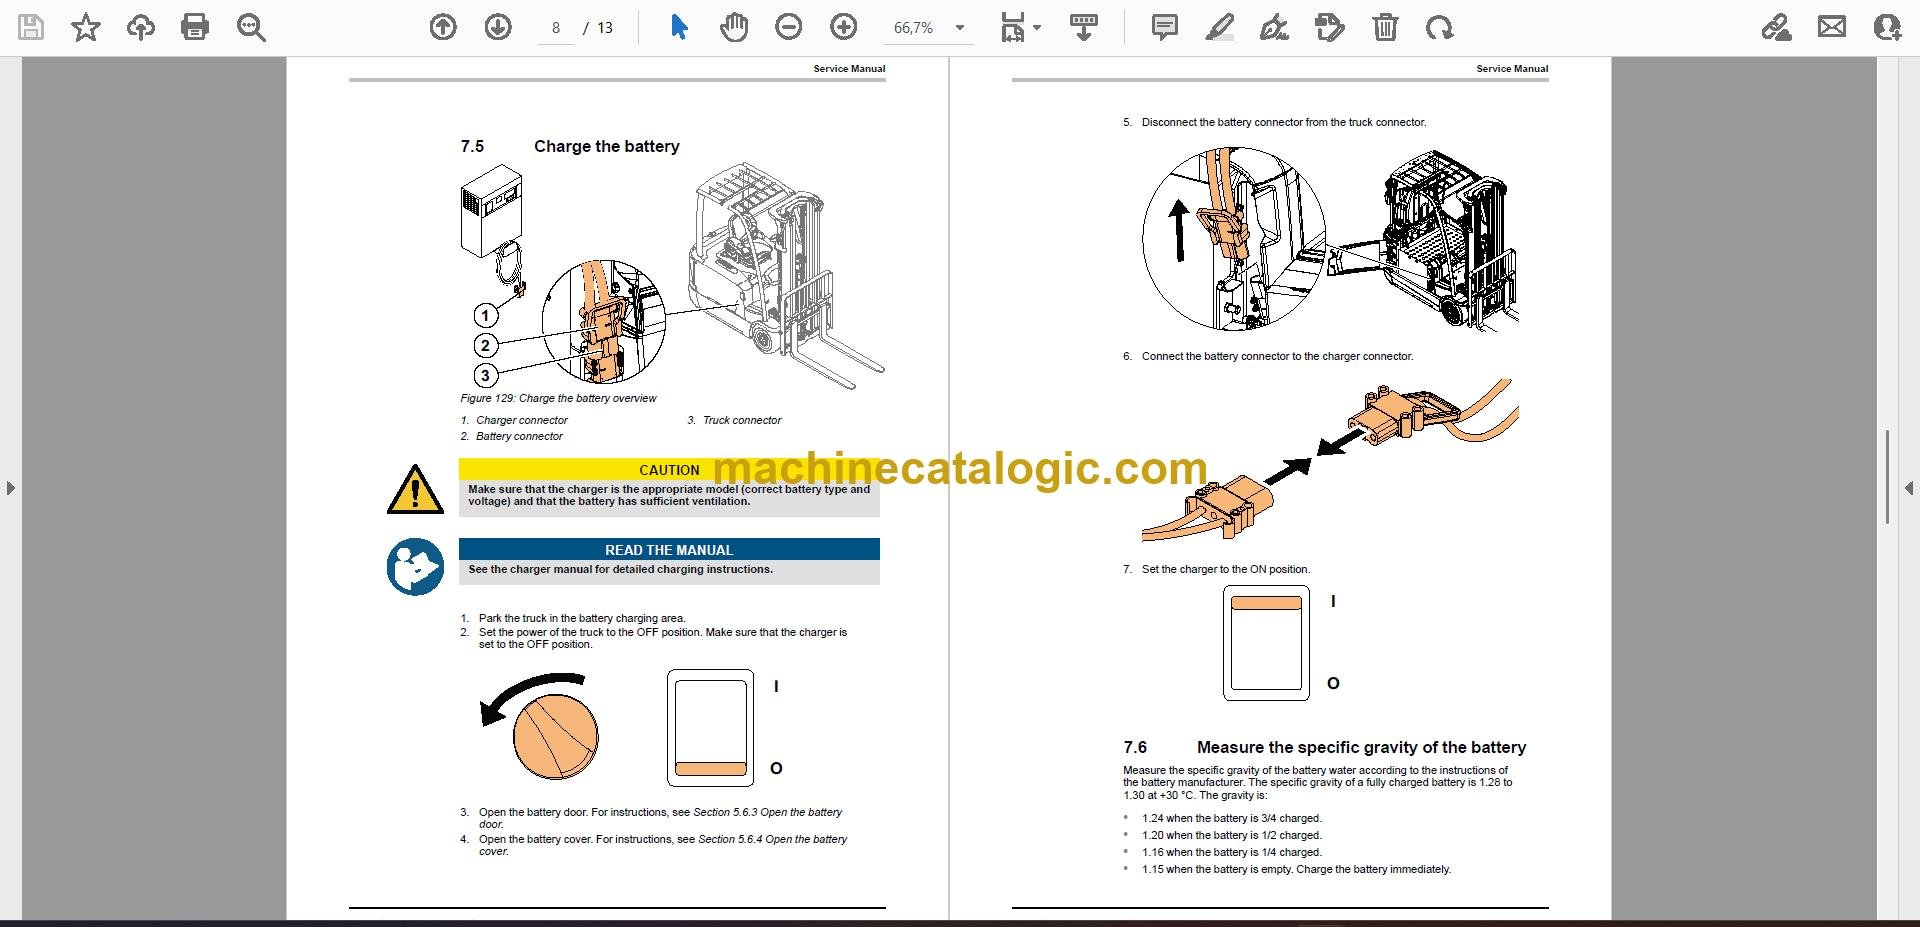The image size is (1920, 927).
Task: Rotate the page view
Action: pos(1440,28)
